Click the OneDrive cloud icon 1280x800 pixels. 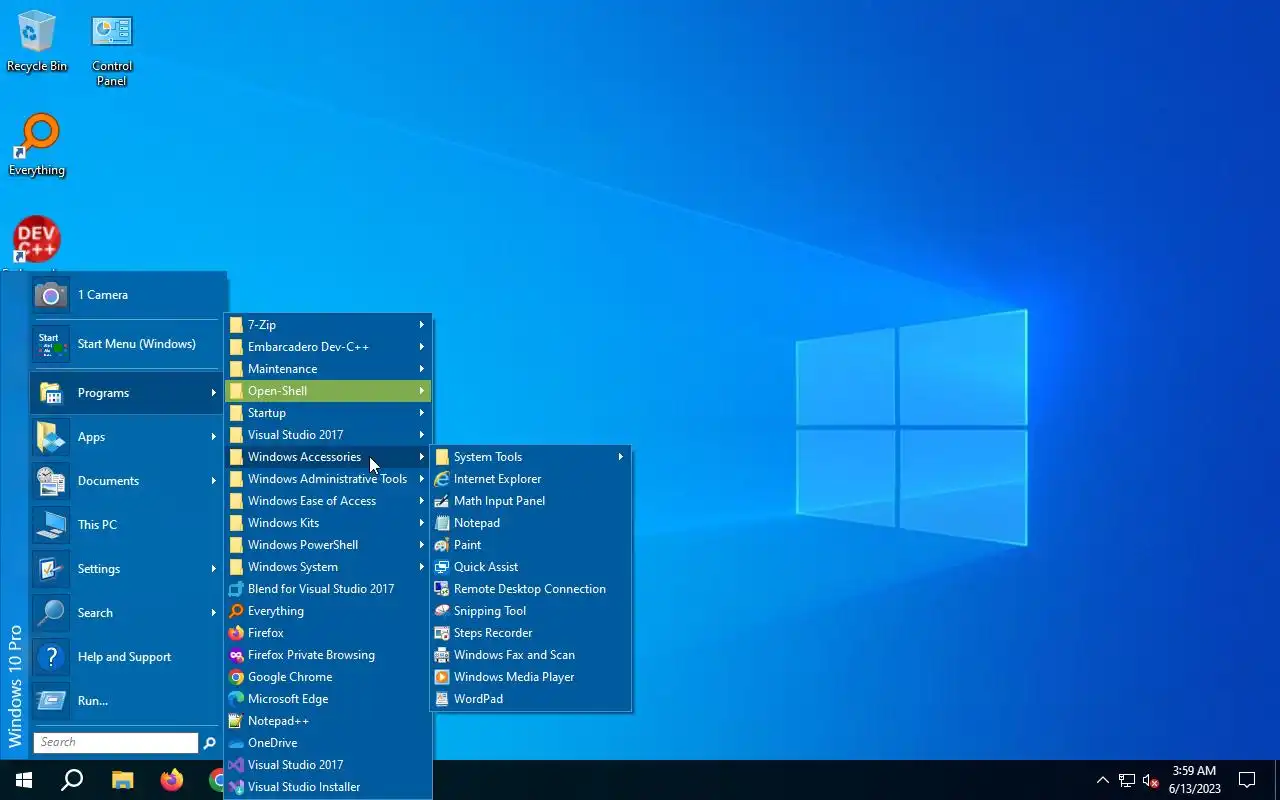tap(236, 743)
